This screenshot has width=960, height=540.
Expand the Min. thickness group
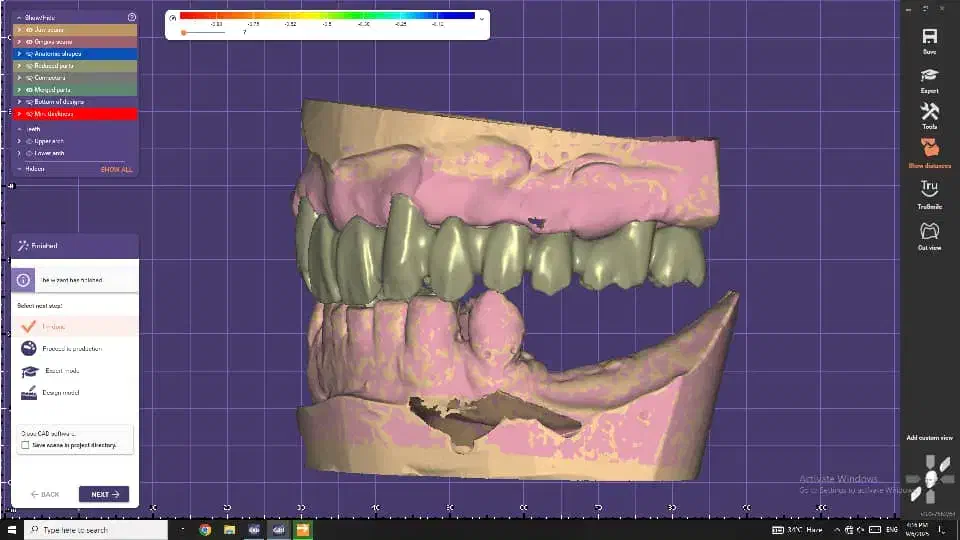pyautogui.click(x=20, y=114)
